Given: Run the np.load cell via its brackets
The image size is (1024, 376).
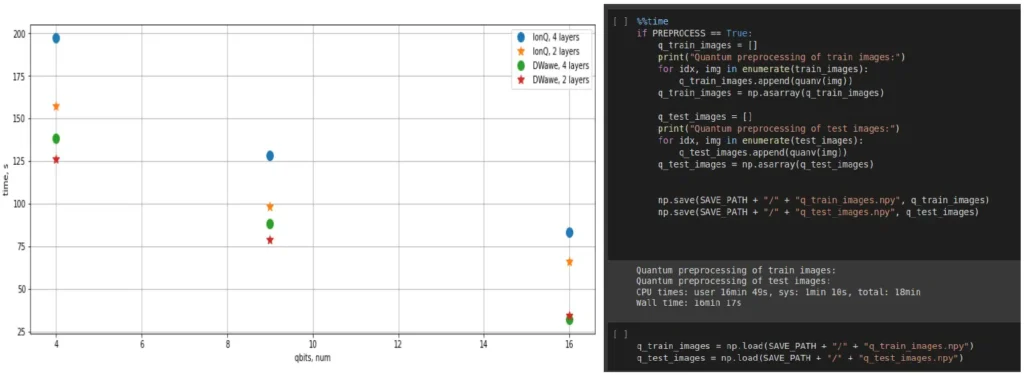Looking at the screenshot, I should coord(619,333).
